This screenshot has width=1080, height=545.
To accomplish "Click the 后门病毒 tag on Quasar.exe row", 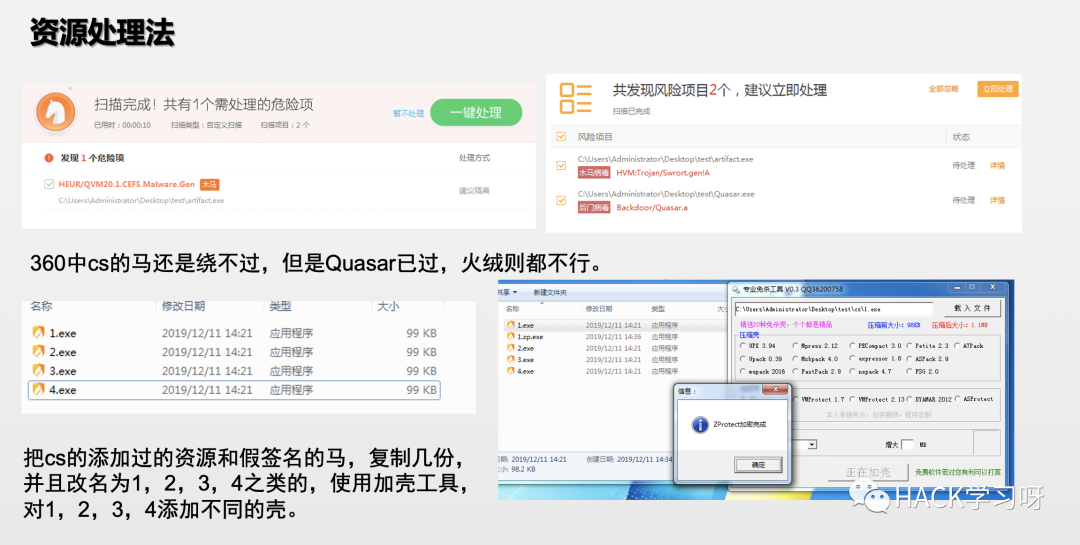I will click(594, 207).
